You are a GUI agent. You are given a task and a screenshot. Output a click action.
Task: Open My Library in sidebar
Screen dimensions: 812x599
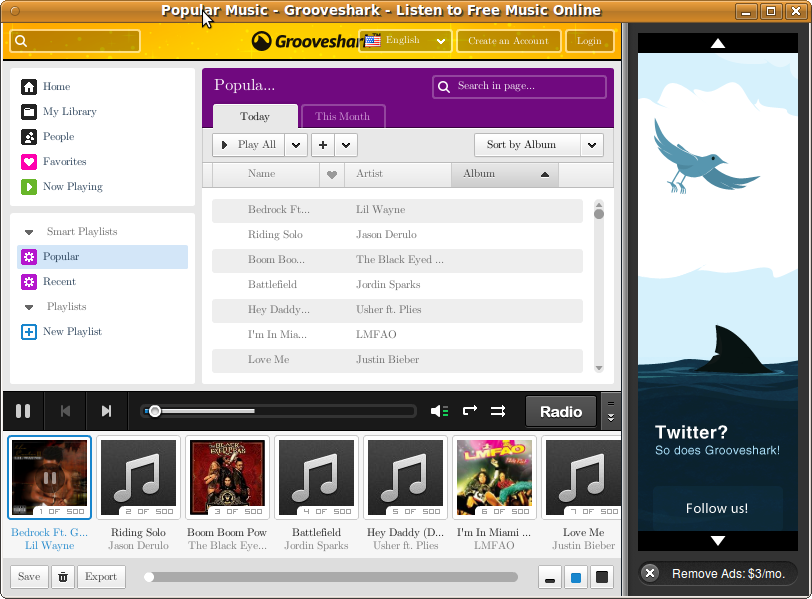59,111
